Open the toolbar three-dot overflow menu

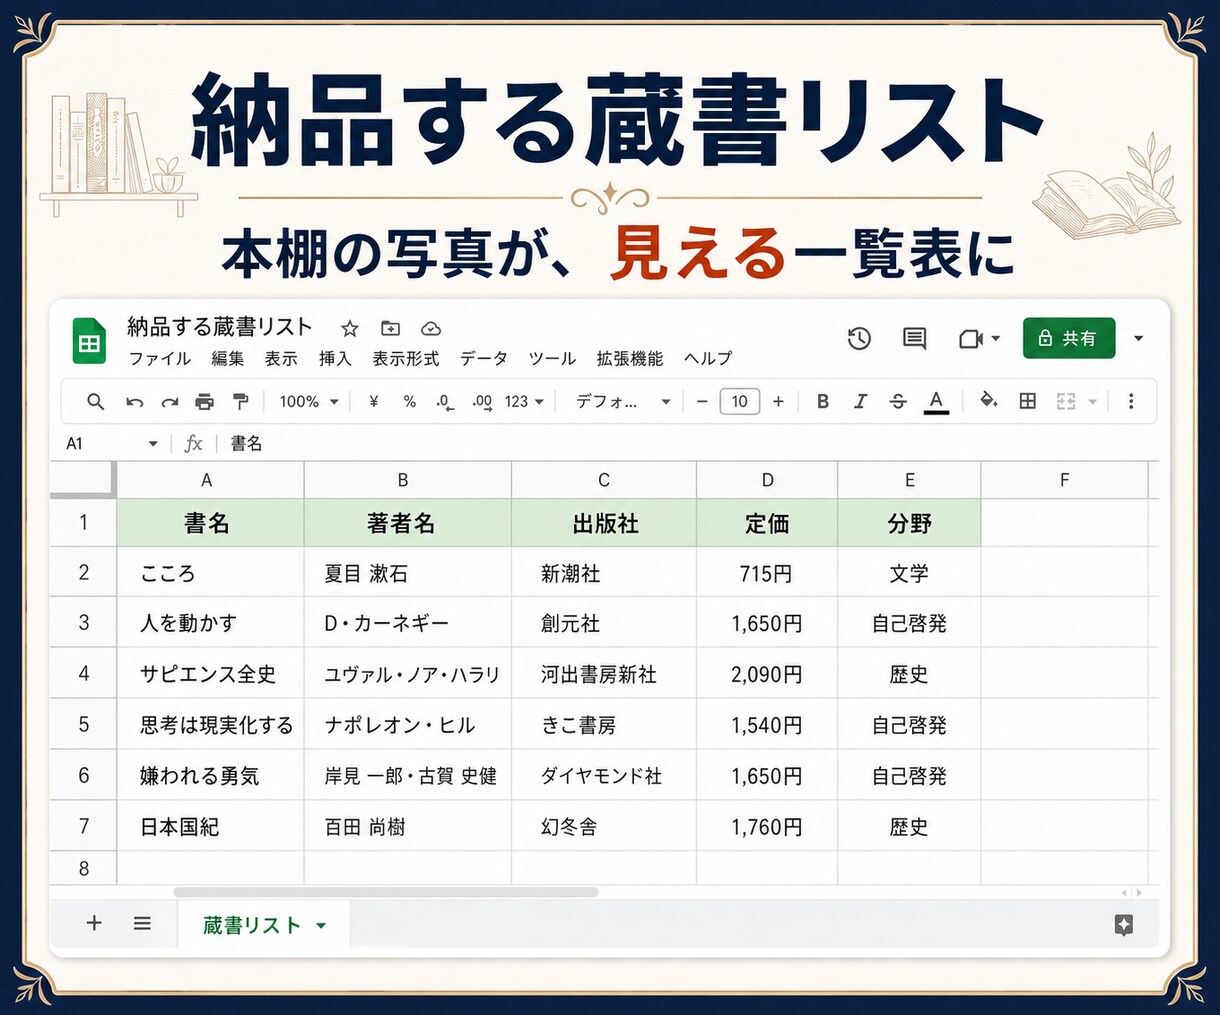(1131, 401)
